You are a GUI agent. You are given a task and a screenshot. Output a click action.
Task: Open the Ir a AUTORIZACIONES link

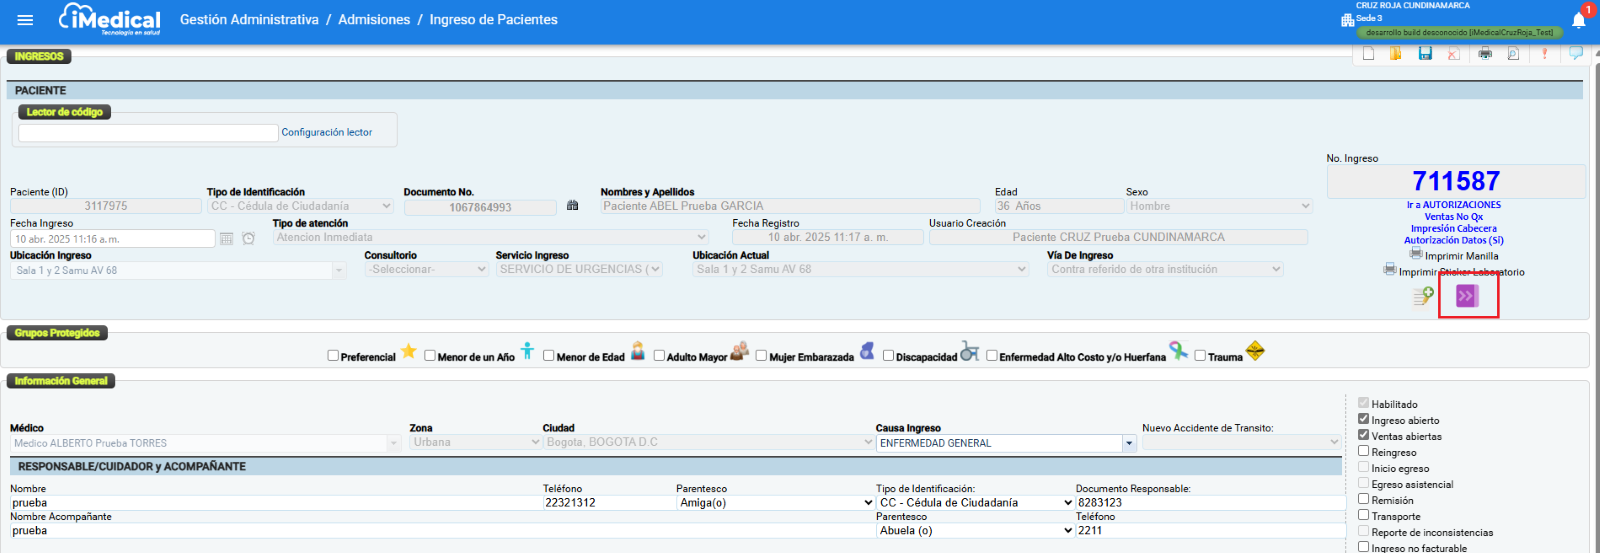click(1454, 205)
